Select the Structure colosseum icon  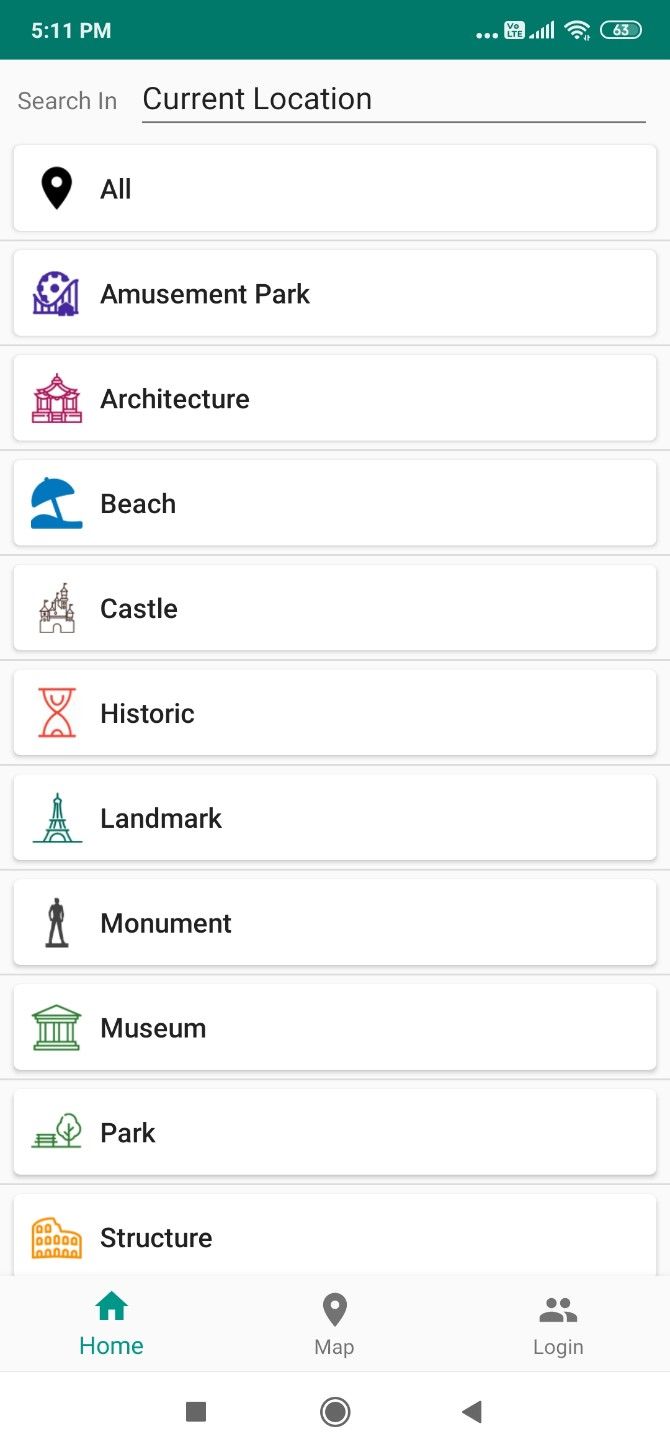[57, 1237]
